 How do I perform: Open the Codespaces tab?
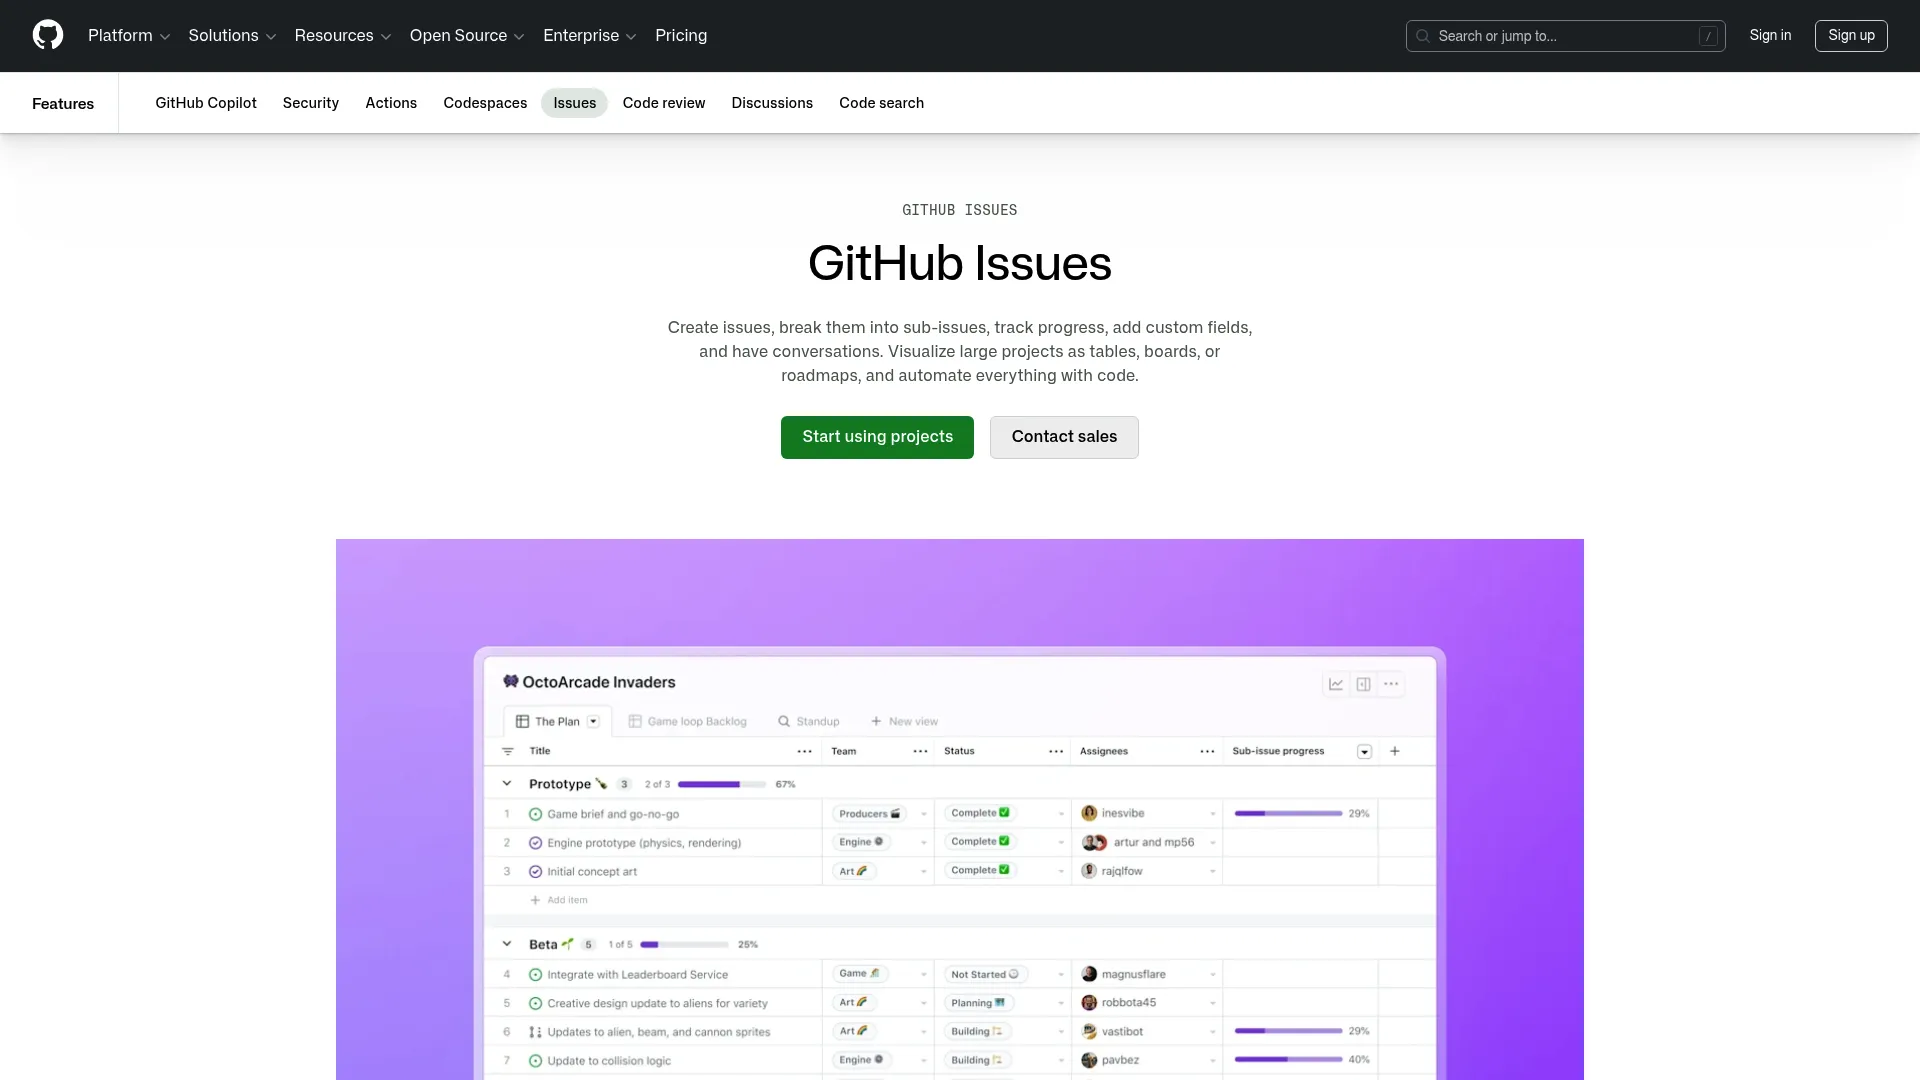[x=485, y=103]
